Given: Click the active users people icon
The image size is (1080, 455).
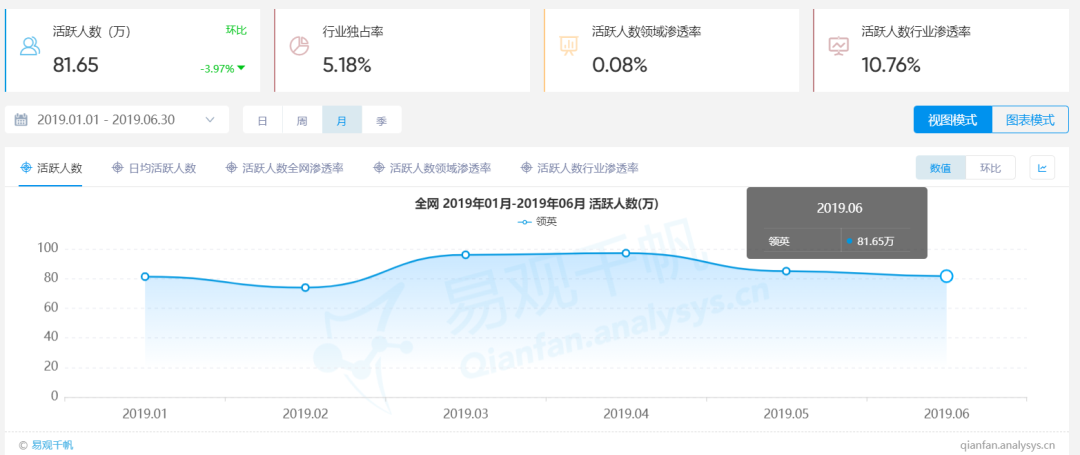Looking at the screenshot, I should (x=30, y=46).
